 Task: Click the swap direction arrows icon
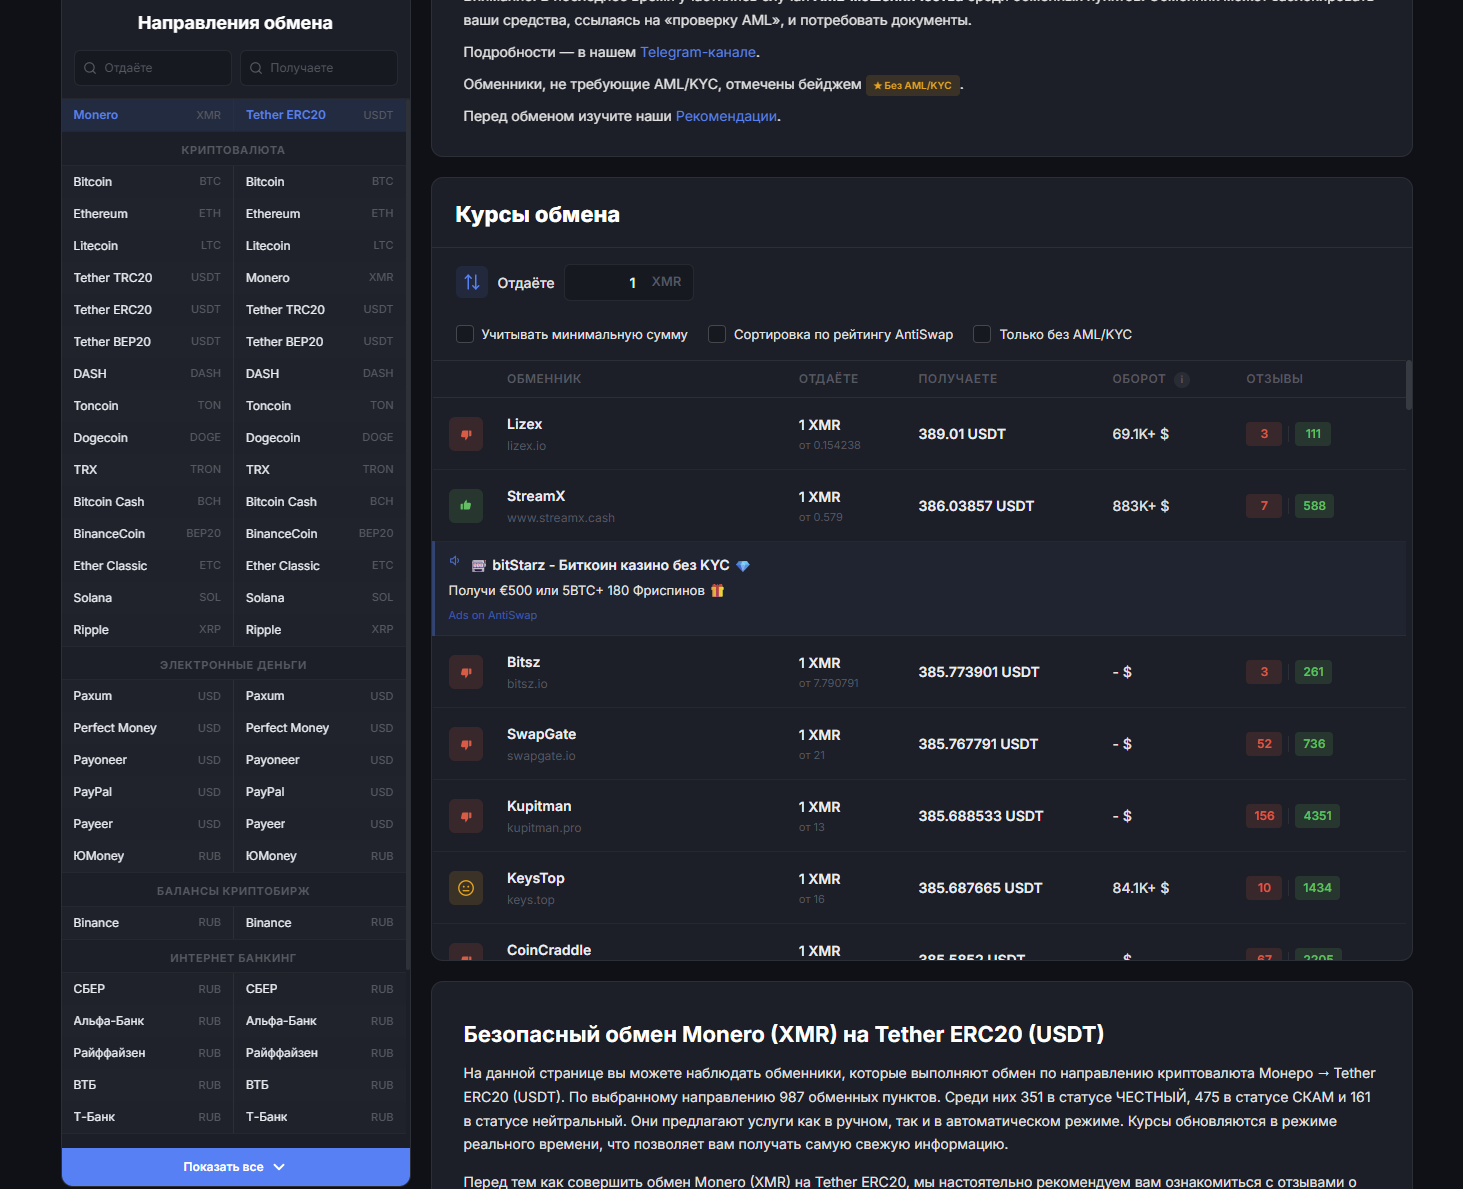pos(472,282)
